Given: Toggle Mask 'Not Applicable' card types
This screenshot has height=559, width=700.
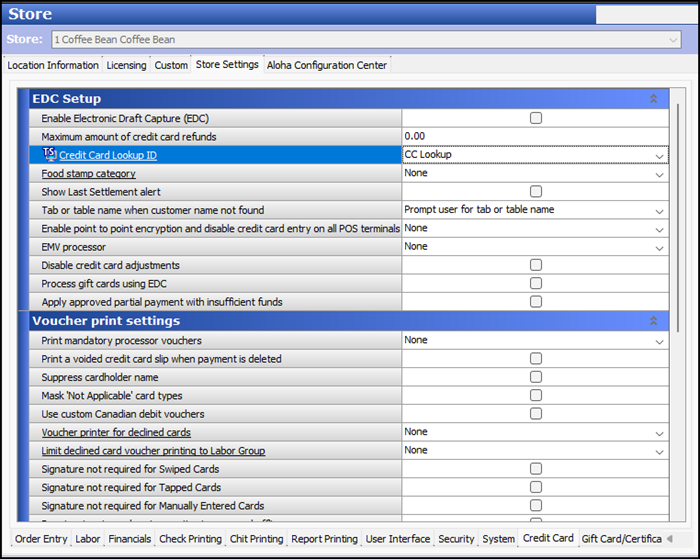Looking at the screenshot, I should pyautogui.click(x=536, y=395).
